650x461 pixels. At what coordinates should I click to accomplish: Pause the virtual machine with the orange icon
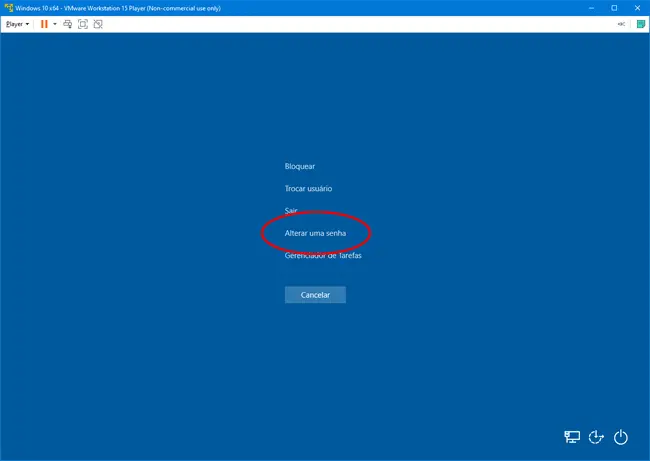click(43, 23)
